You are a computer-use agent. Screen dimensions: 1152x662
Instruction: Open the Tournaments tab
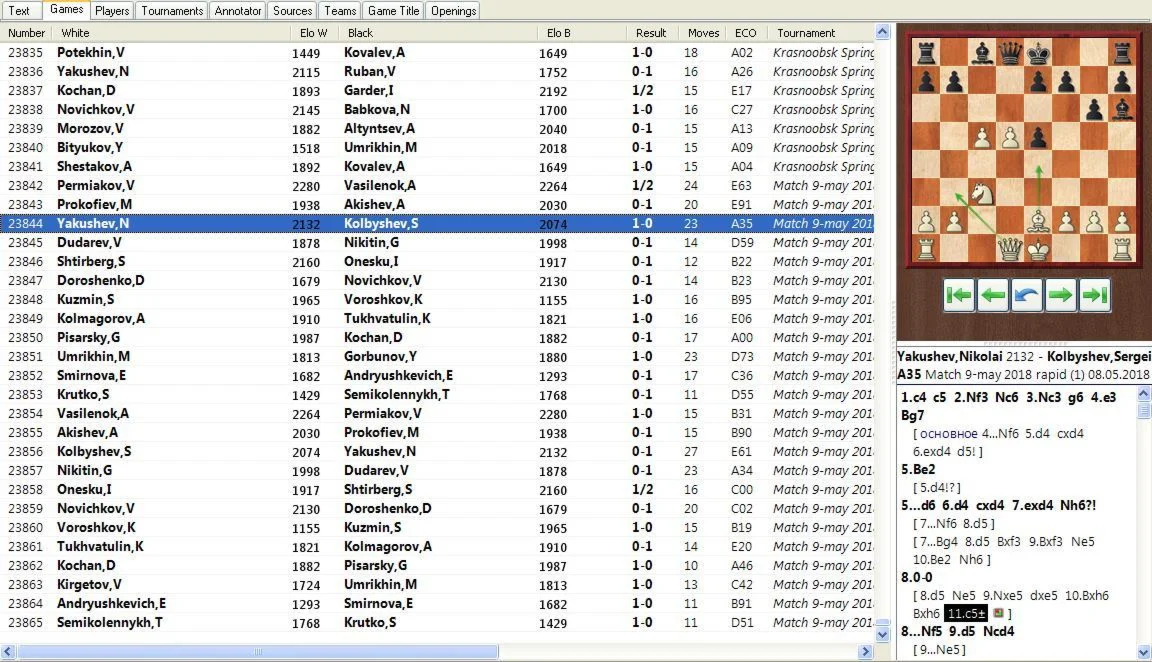(x=172, y=11)
